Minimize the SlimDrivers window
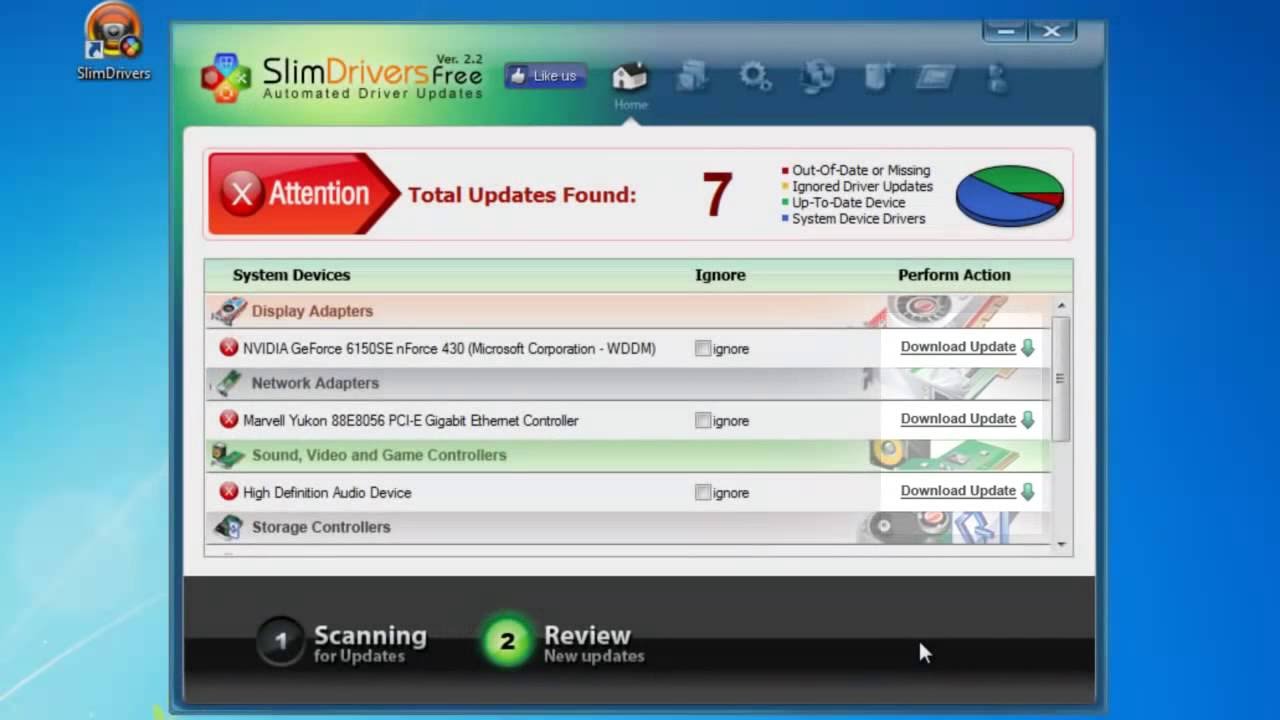This screenshot has height=720, width=1280. 1005,31
